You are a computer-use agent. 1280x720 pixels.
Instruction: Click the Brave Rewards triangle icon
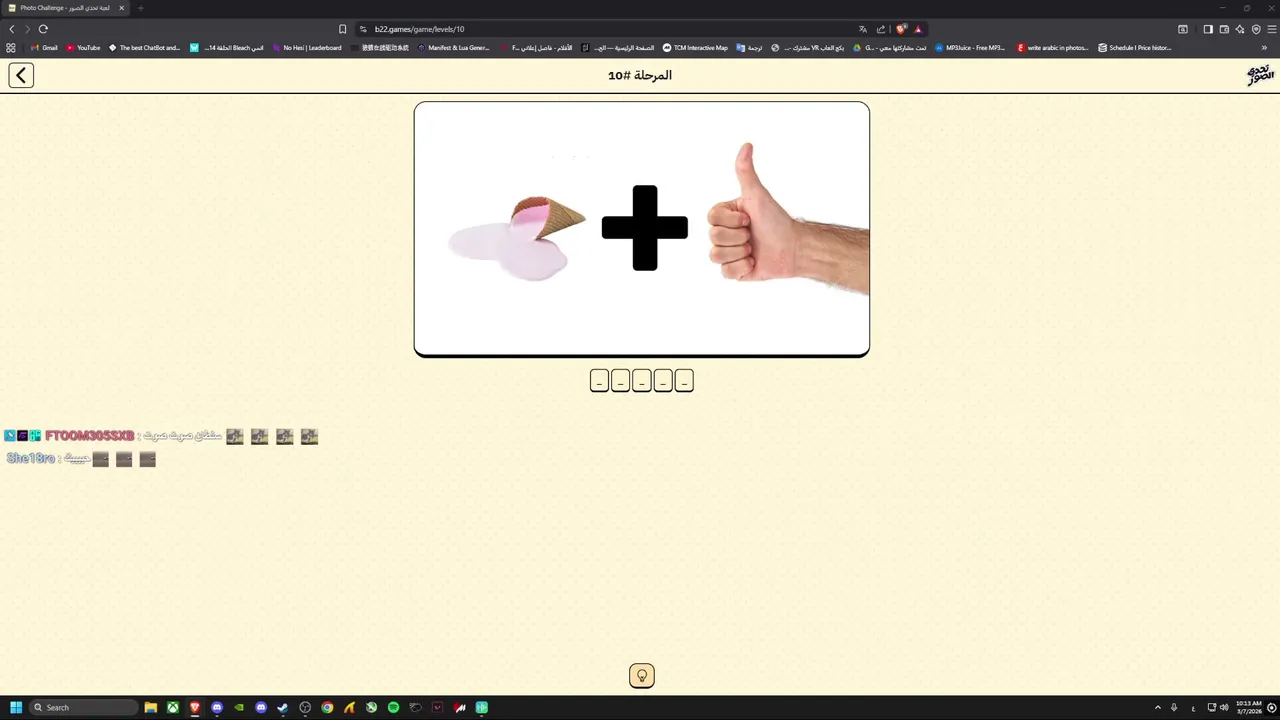click(918, 29)
